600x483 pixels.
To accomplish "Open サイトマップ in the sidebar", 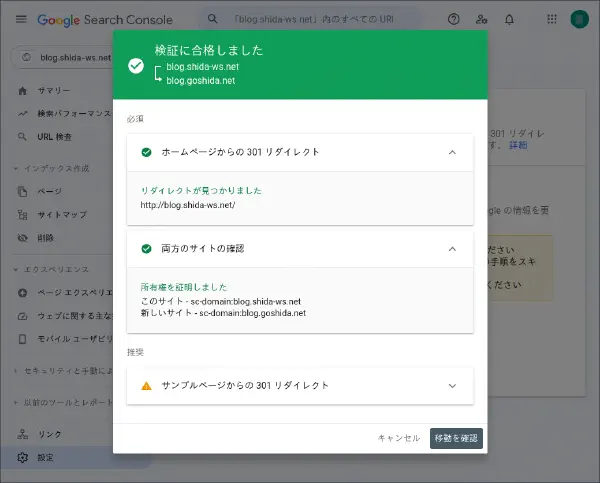I will pyautogui.click(x=62, y=215).
